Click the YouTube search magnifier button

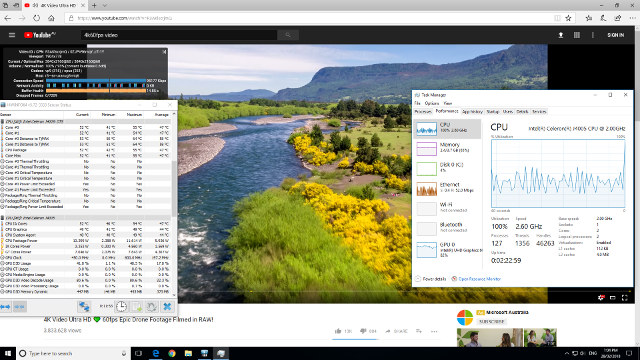tap(288, 35)
